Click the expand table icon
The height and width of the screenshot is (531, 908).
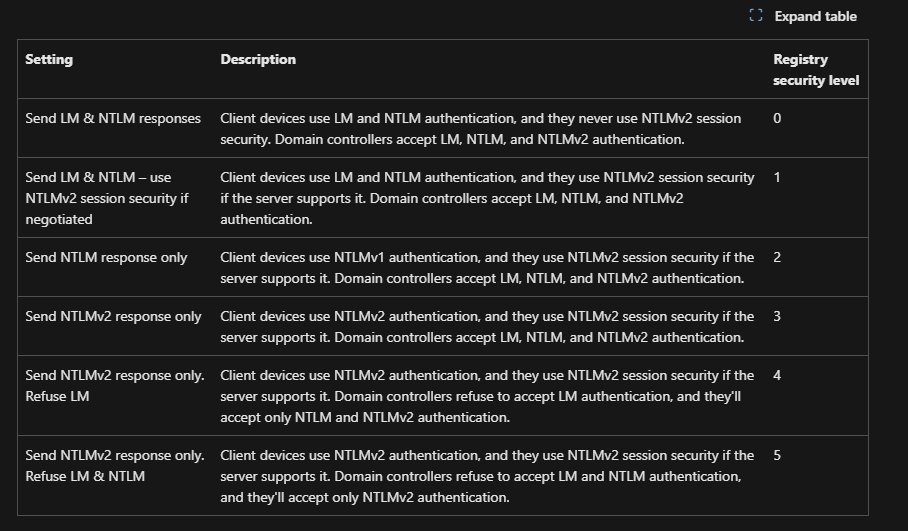point(756,16)
